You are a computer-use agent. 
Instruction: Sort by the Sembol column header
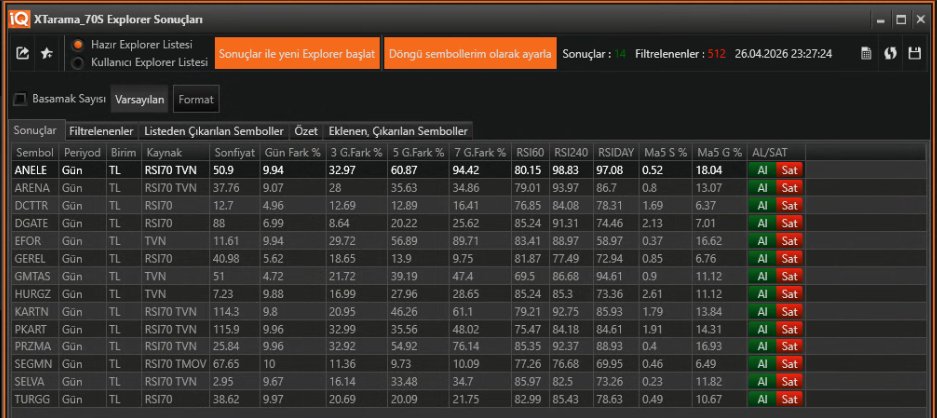click(35, 152)
